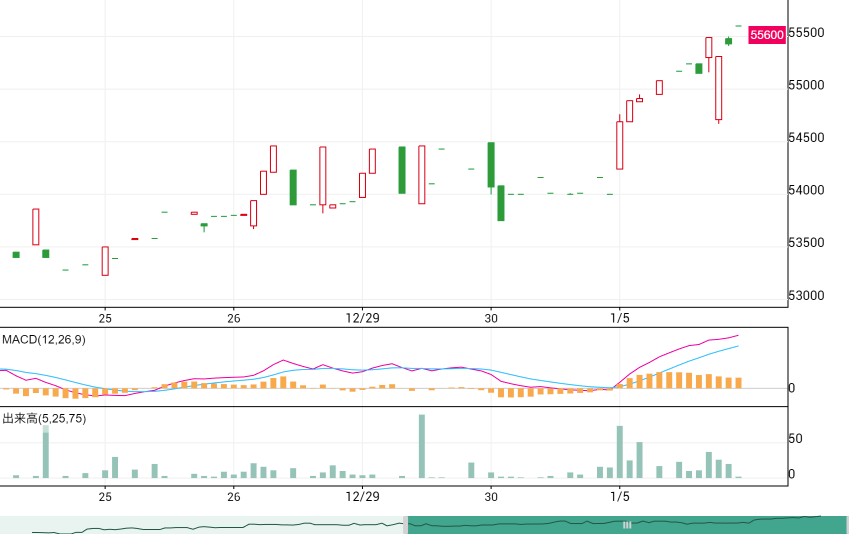The height and width of the screenshot is (554, 865).
Task: Click the unselected left part of navigator
Action: (201, 525)
